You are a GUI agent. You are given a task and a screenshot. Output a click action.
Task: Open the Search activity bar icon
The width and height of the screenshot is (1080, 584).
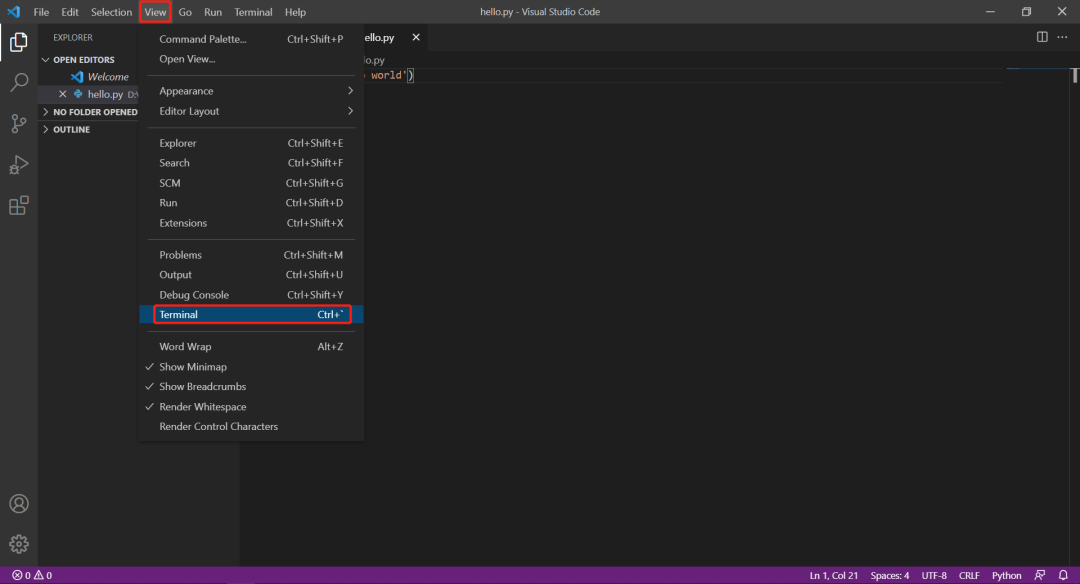tap(19, 83)
